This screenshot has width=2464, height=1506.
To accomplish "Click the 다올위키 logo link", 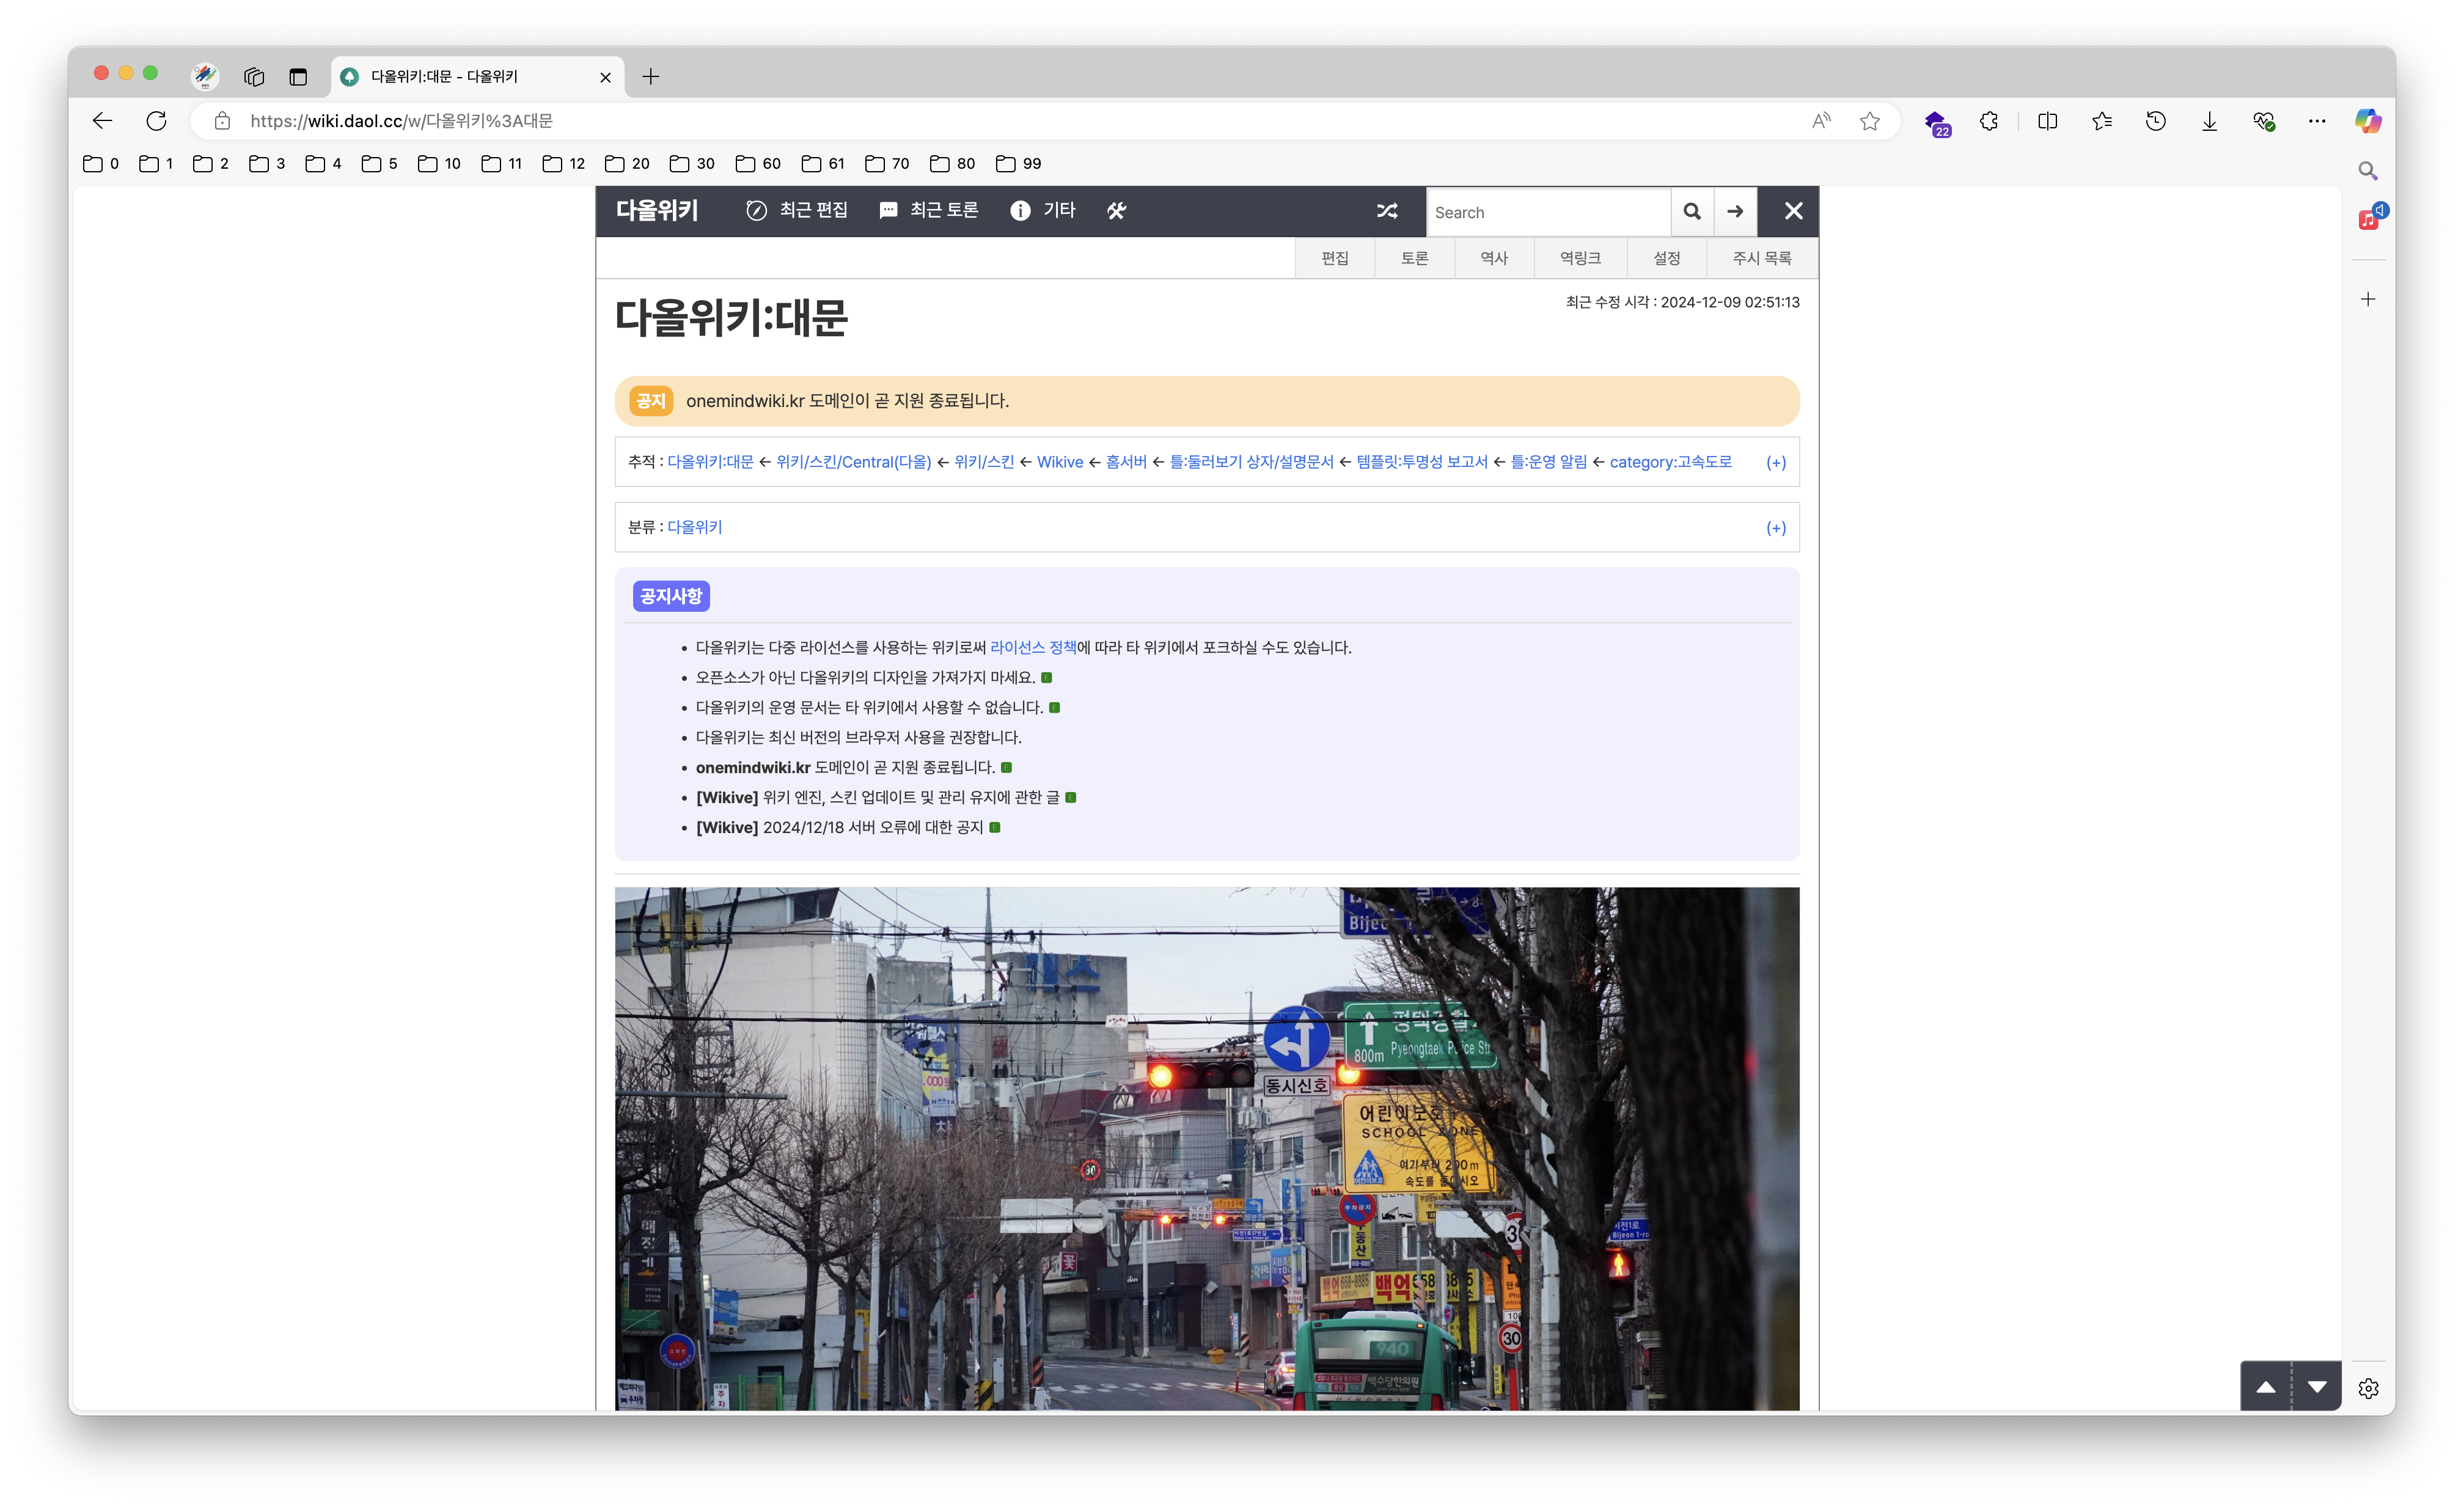I will click(657, 210).
